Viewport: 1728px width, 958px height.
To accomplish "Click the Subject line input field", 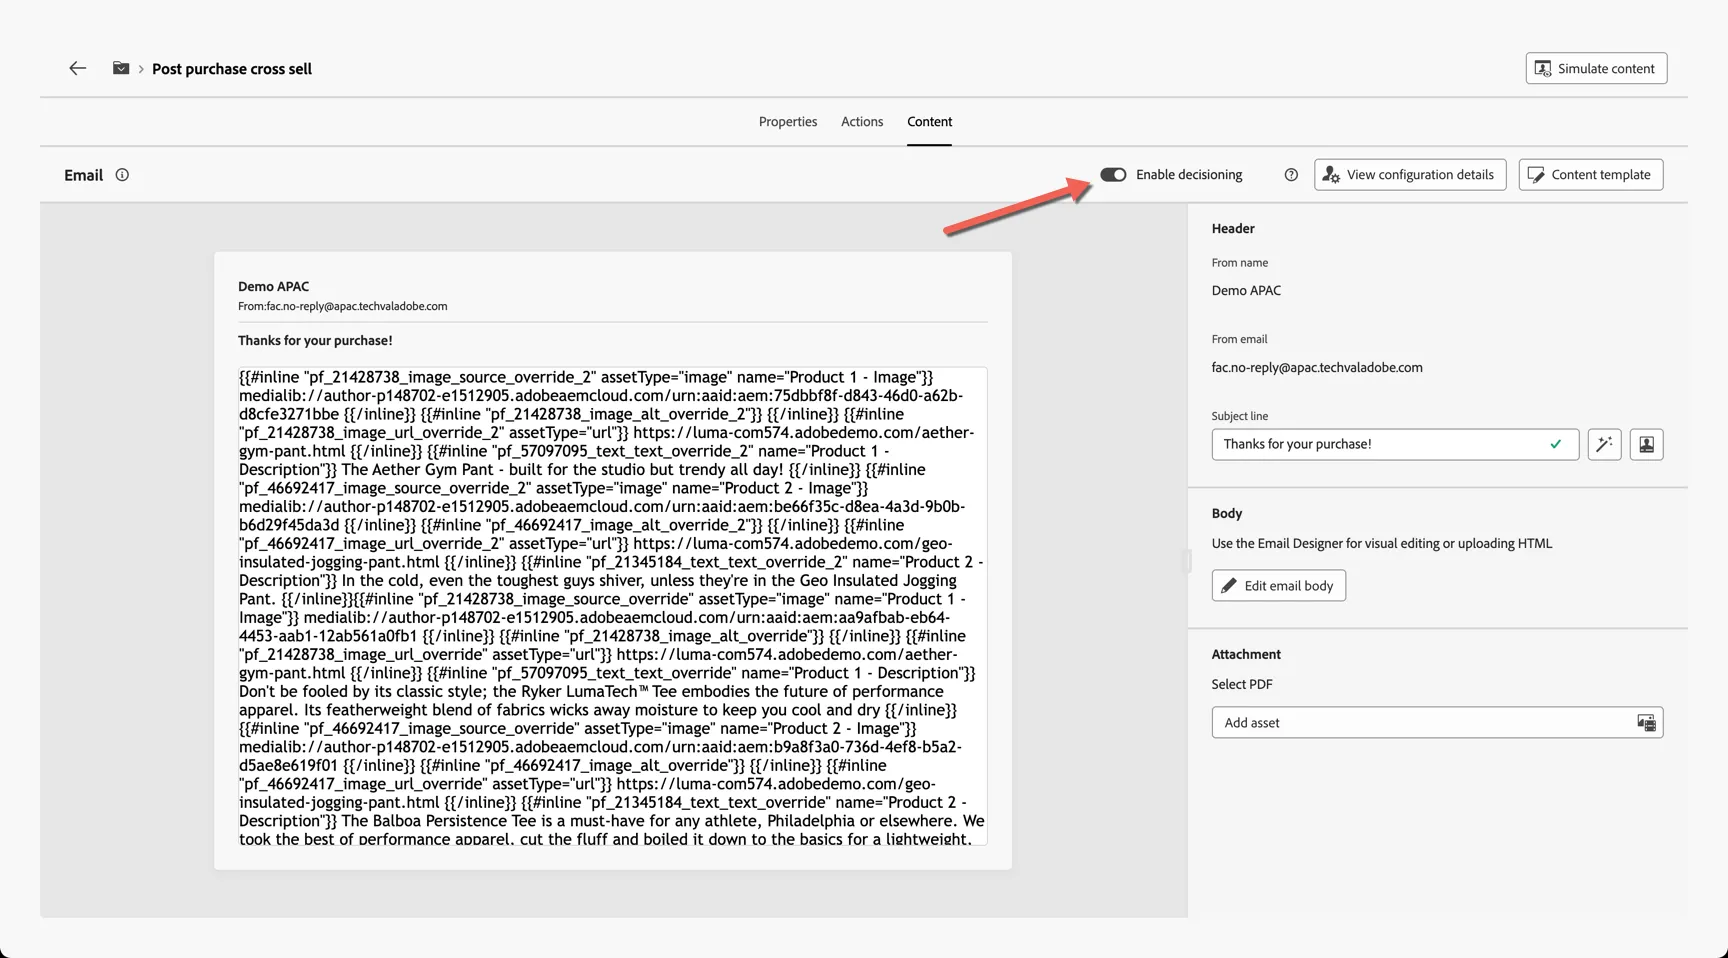I will (x=1395, y=444).
